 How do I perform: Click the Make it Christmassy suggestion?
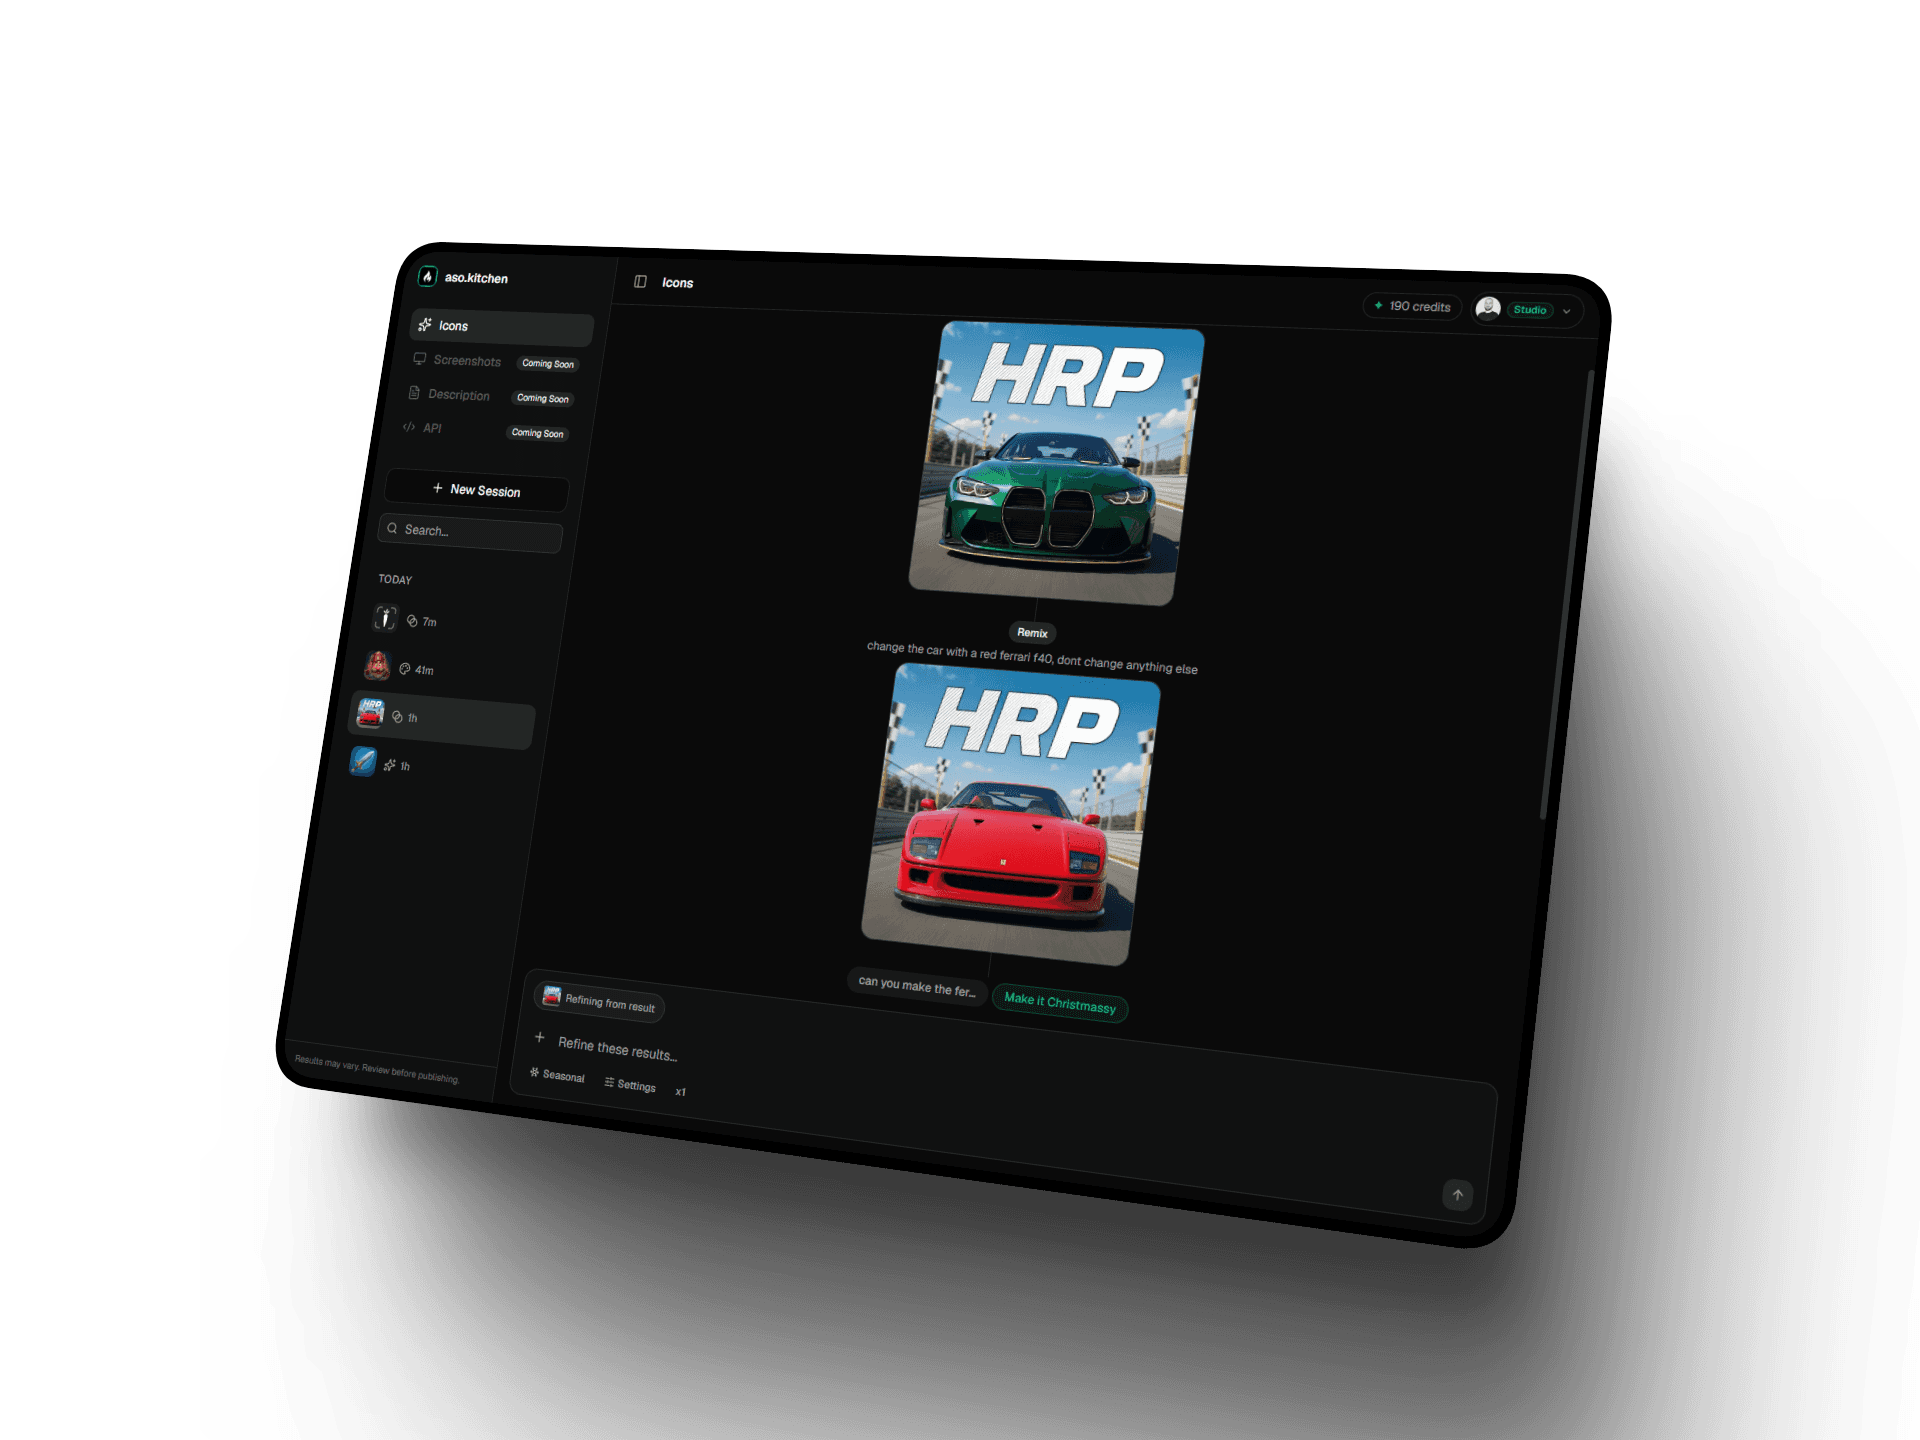[x=1059, y=1002]
